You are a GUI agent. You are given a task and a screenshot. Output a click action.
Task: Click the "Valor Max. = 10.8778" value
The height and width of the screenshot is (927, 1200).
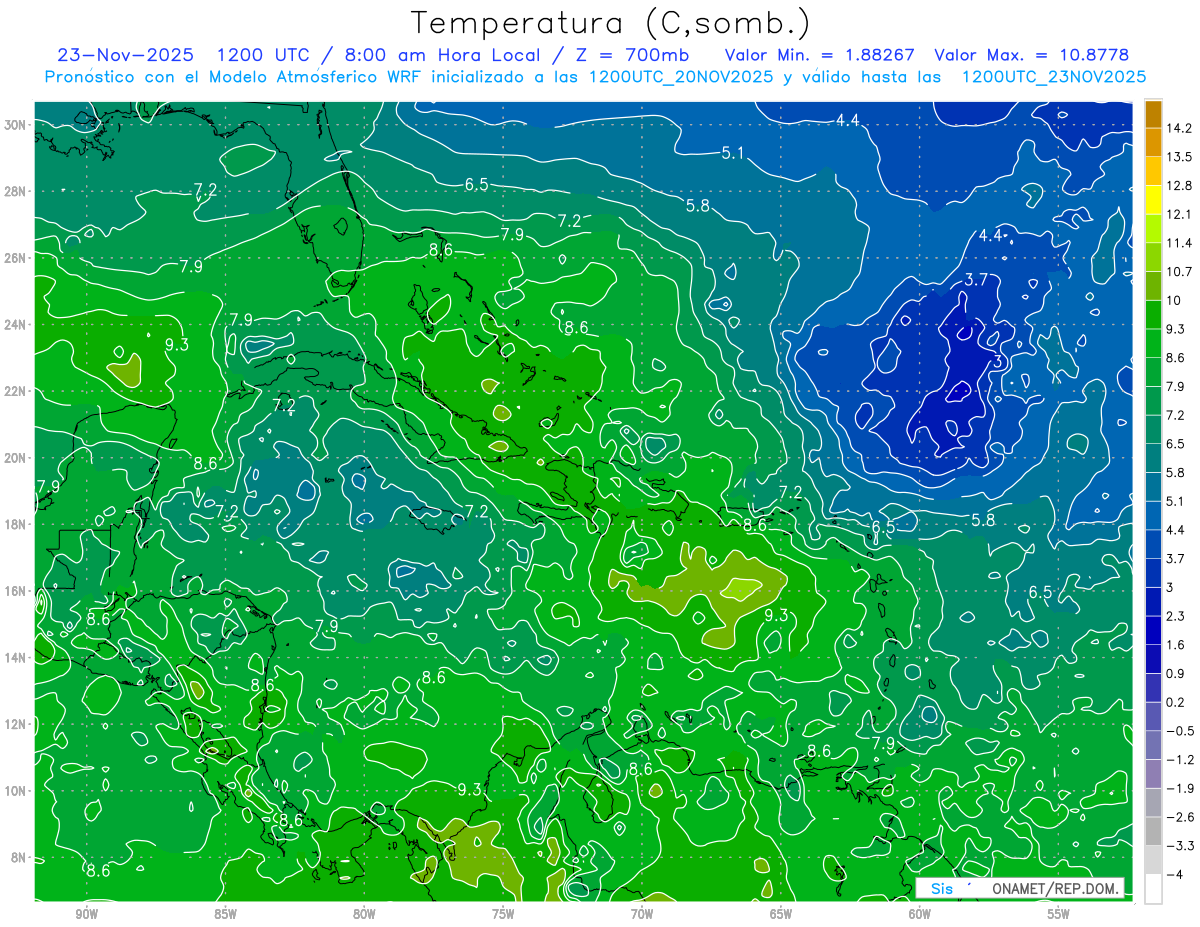pos(1033,55)
